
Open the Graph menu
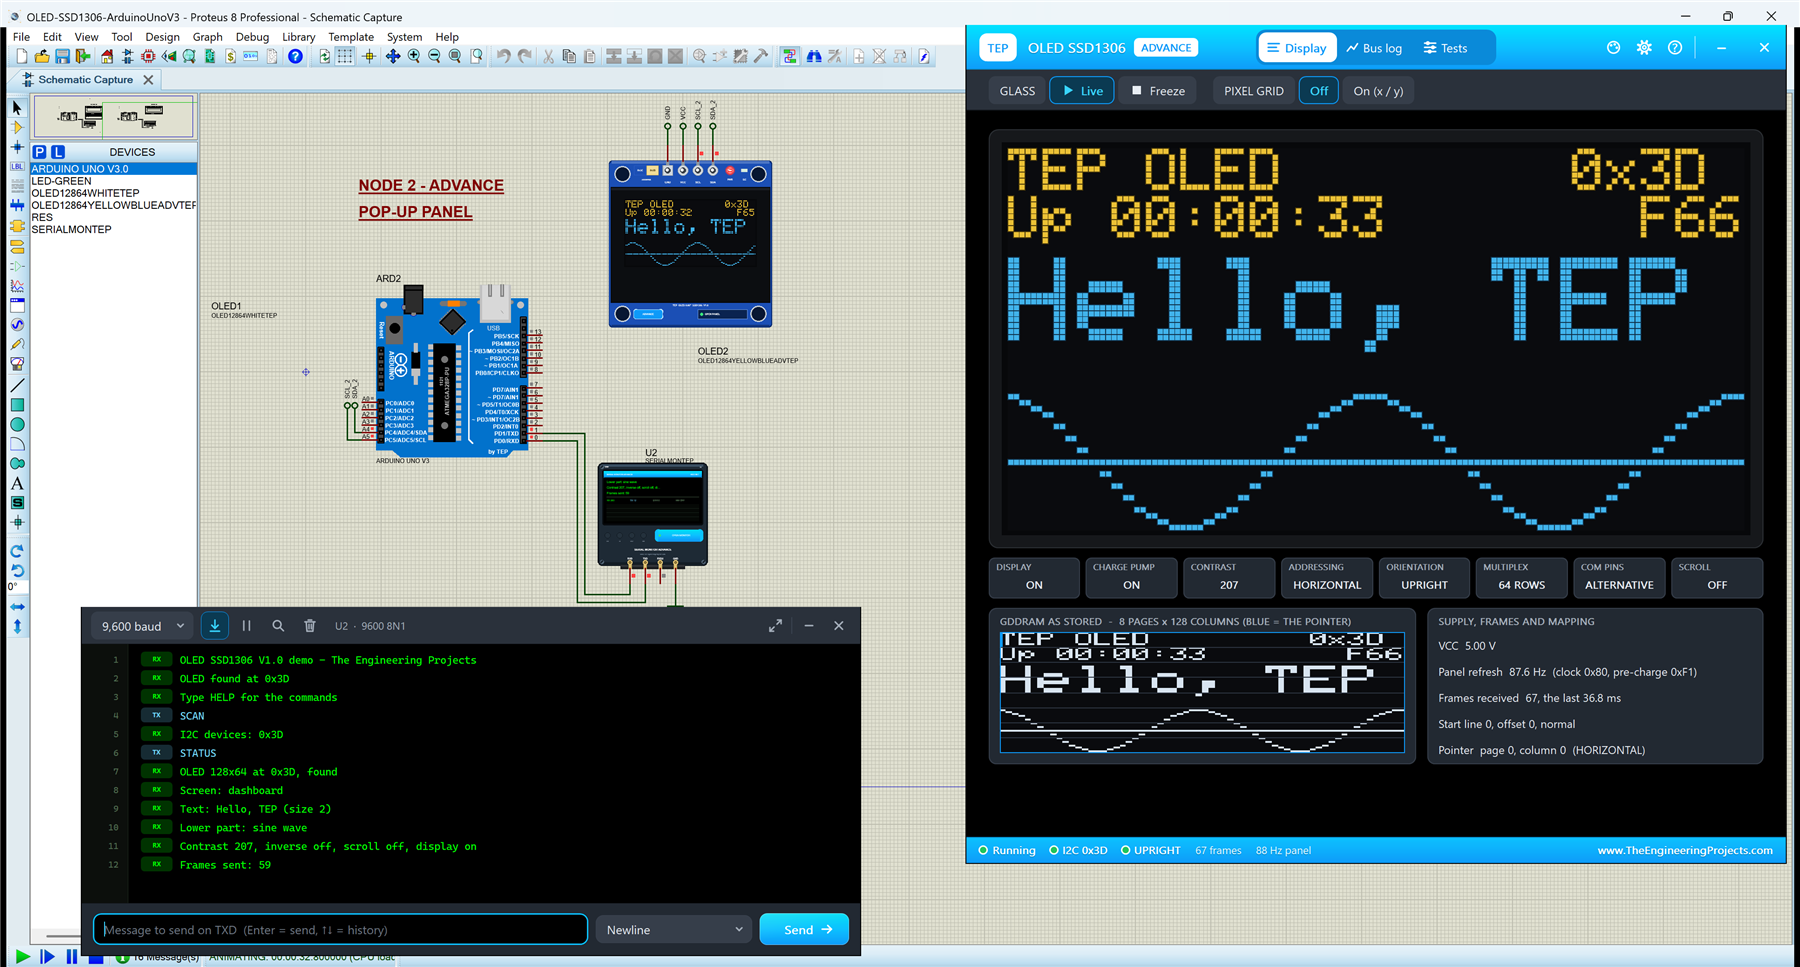pyautogui.click(x=207, y=37)
